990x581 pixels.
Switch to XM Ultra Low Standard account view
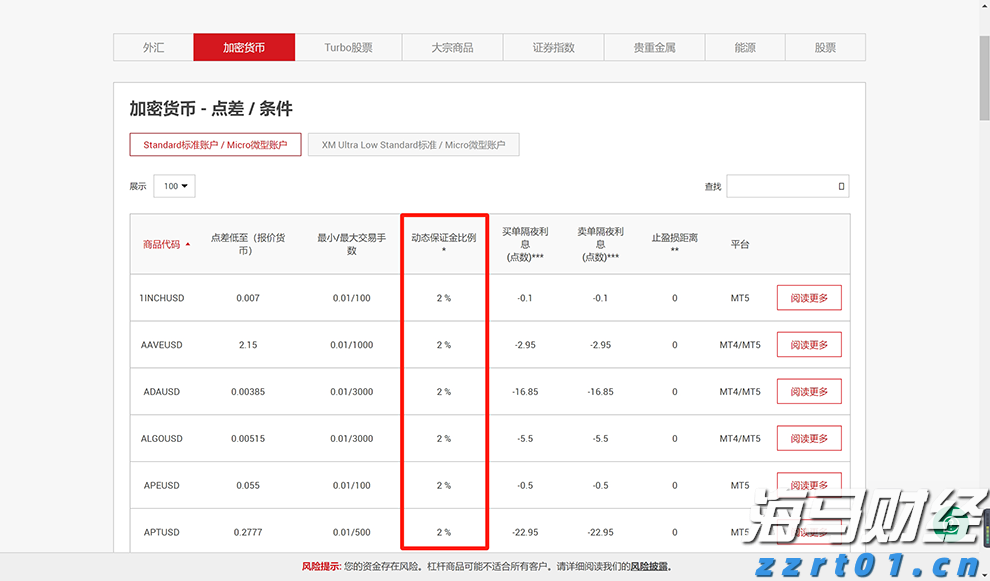(x=413, y=144)
